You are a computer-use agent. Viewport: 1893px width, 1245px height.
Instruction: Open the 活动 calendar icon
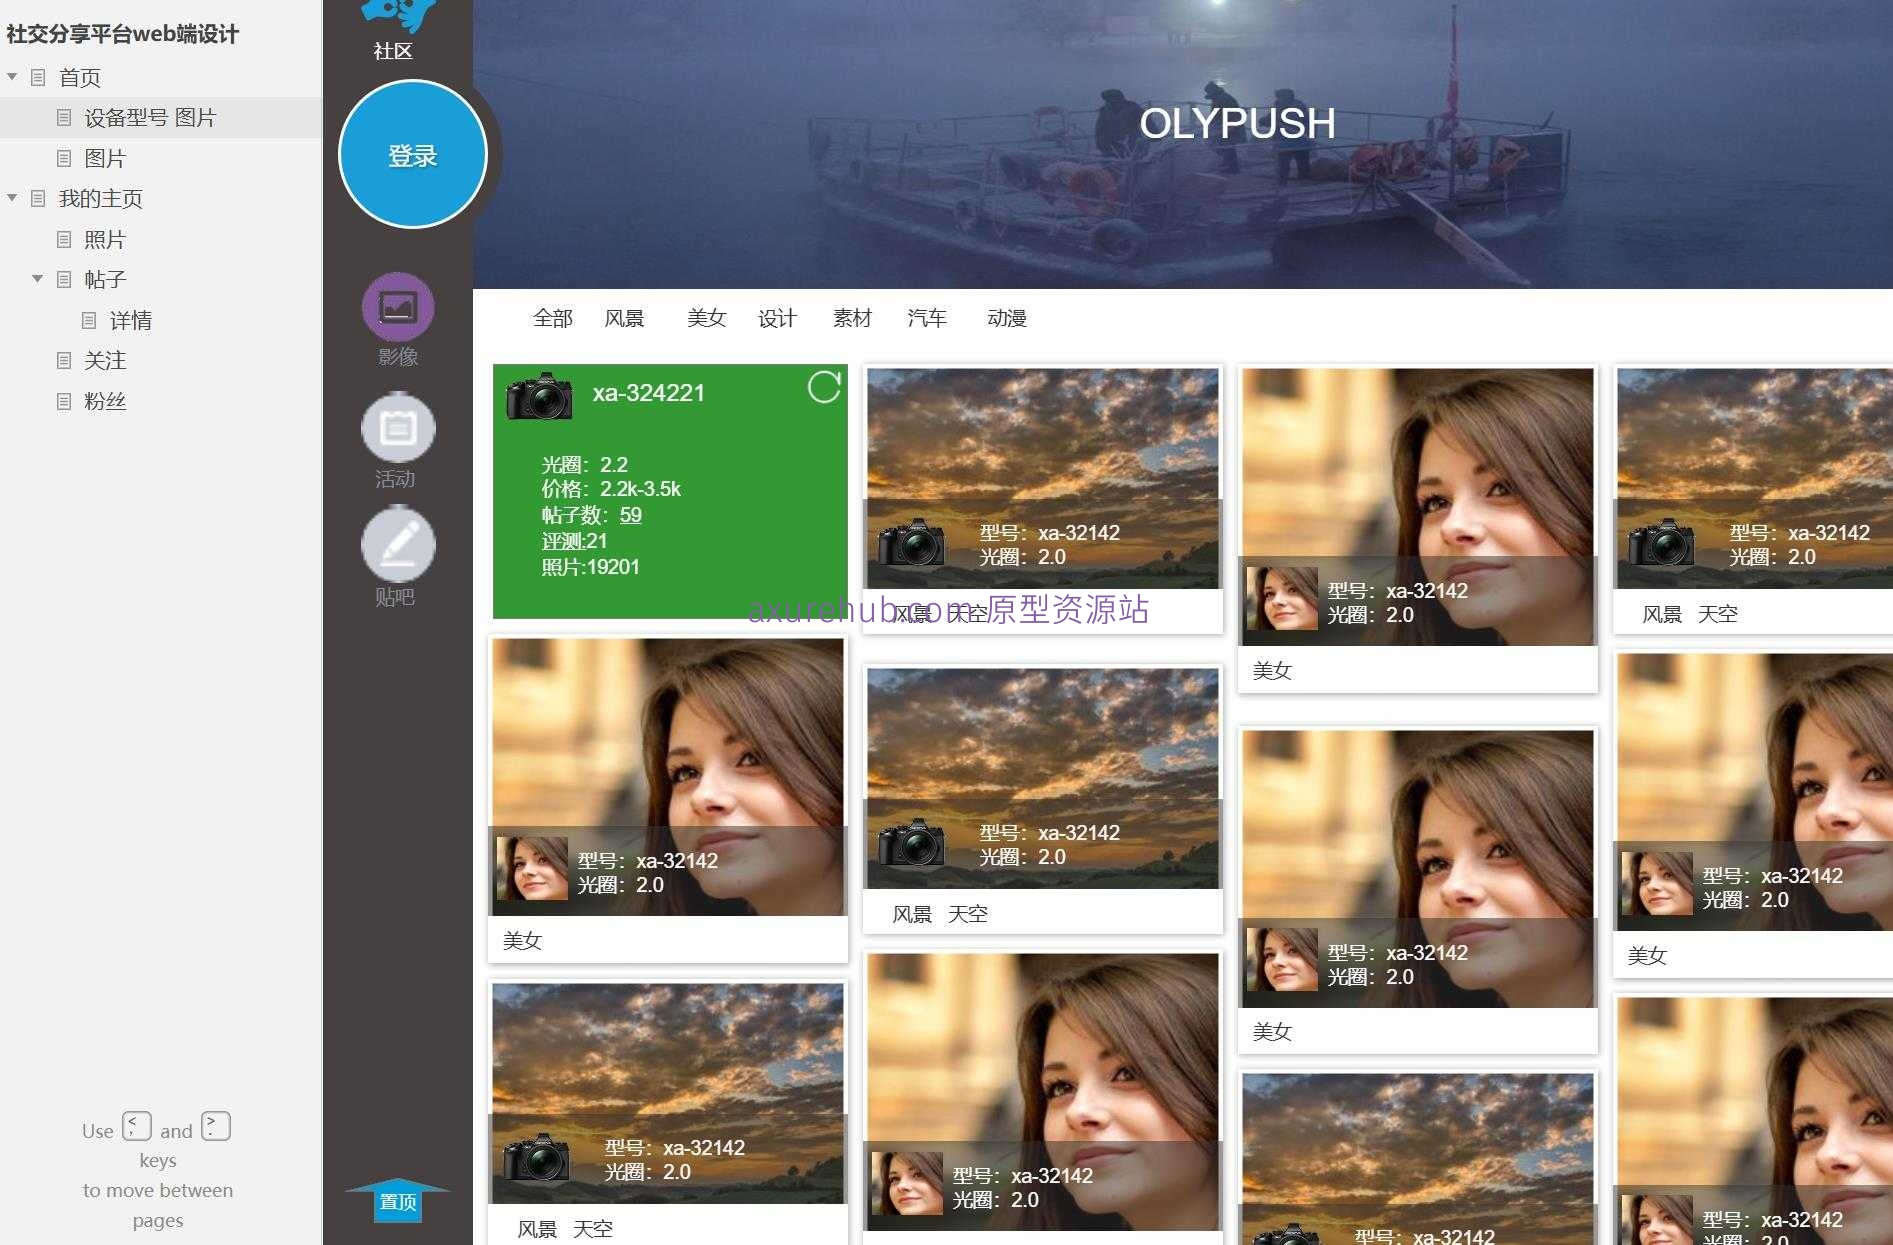coord(397,428)
